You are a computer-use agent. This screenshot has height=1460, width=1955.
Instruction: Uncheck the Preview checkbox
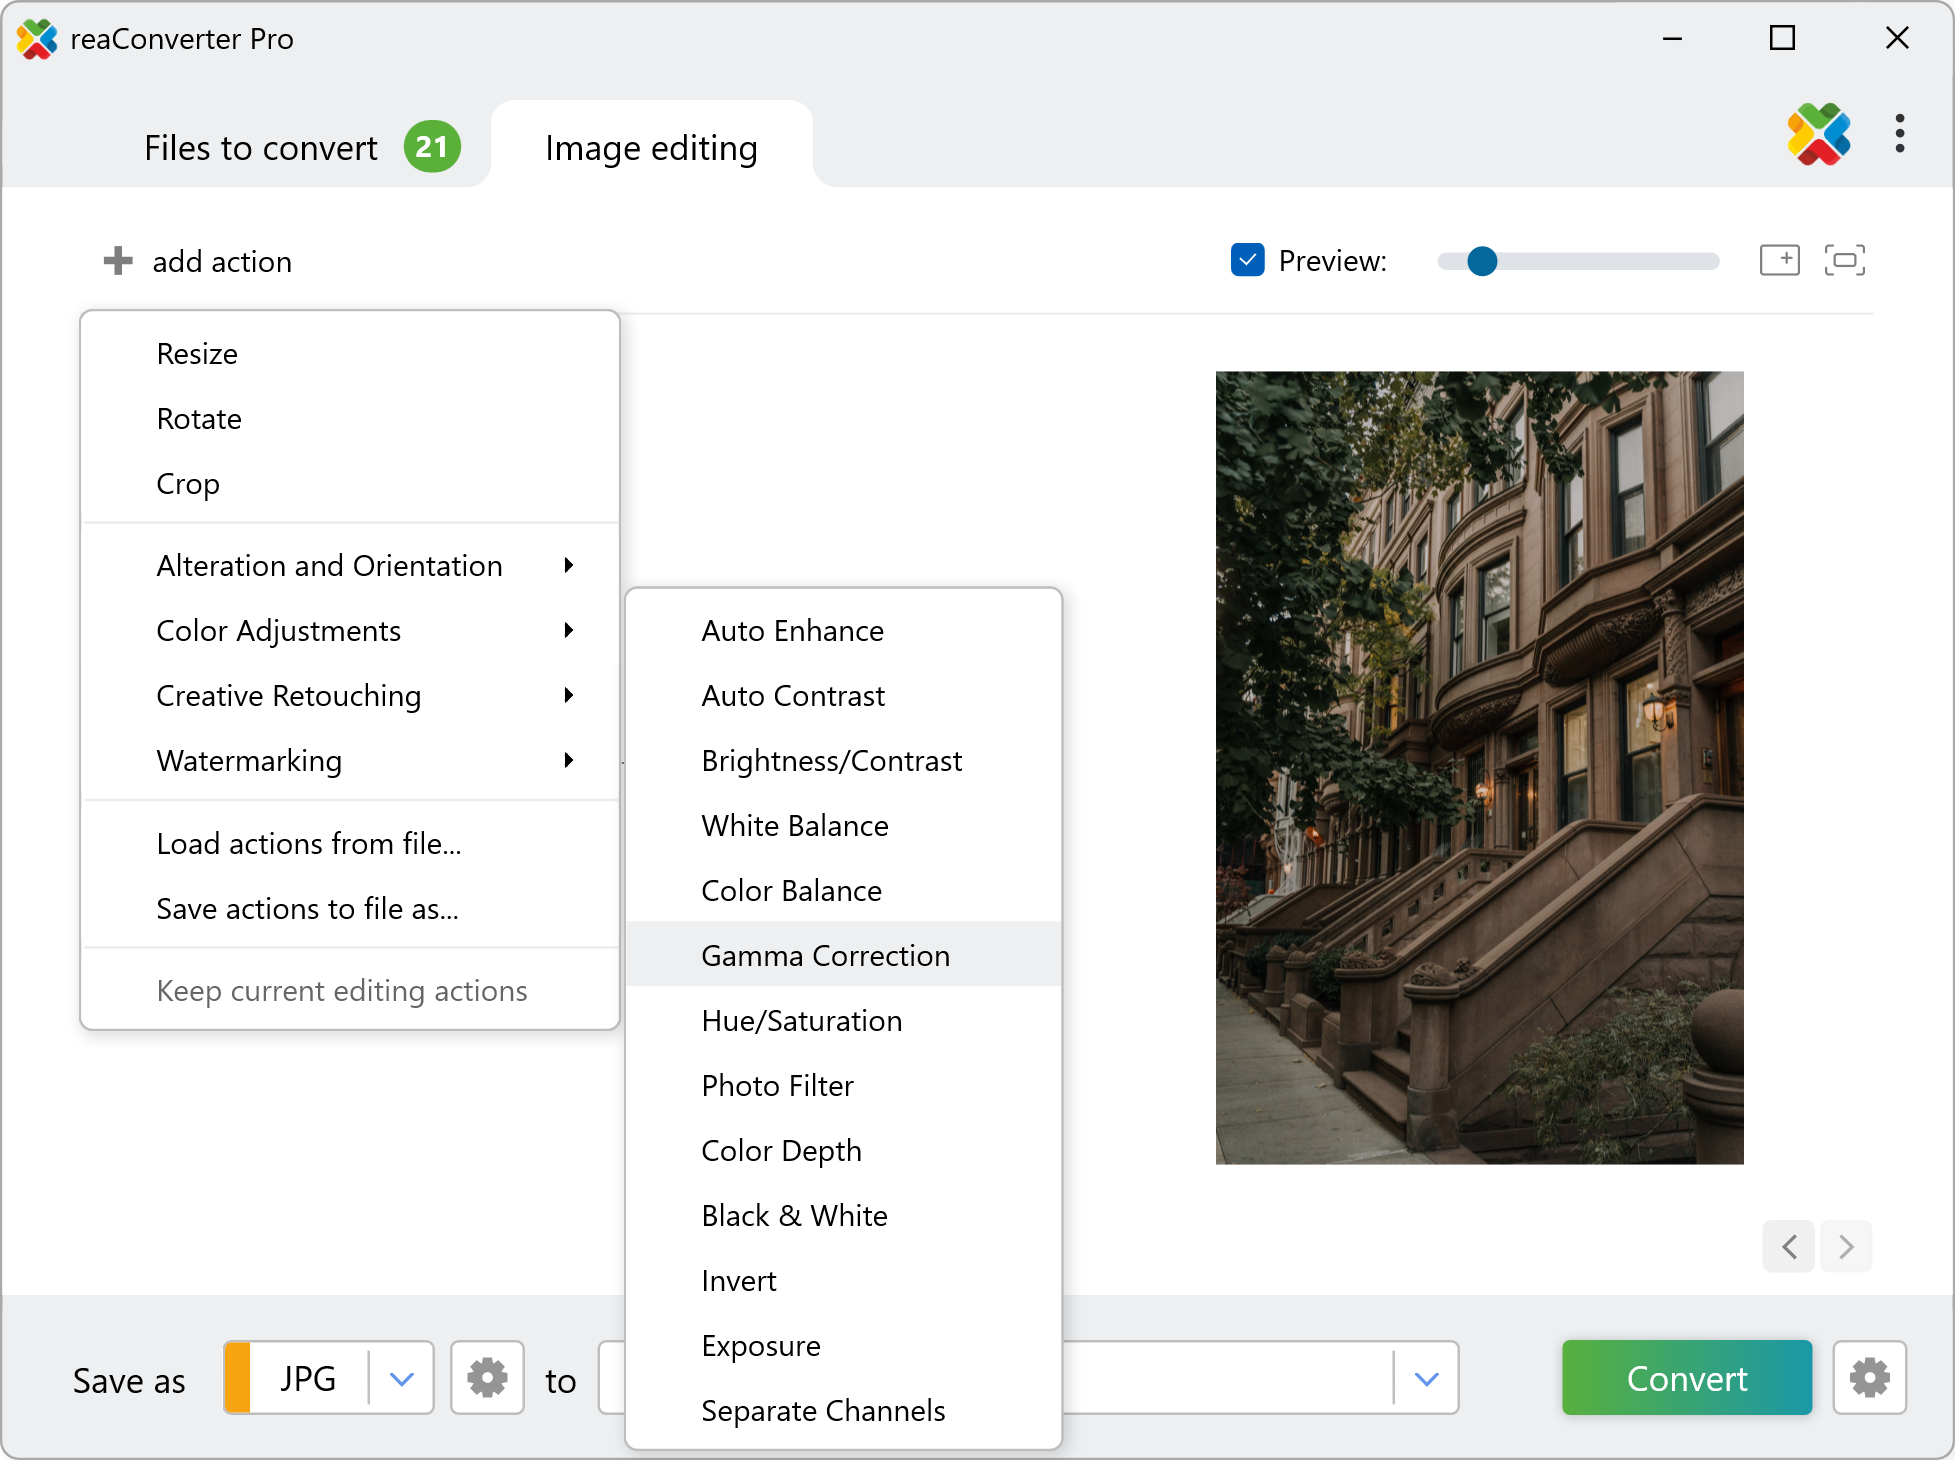pyautogui.click(x=1247, y=260)
